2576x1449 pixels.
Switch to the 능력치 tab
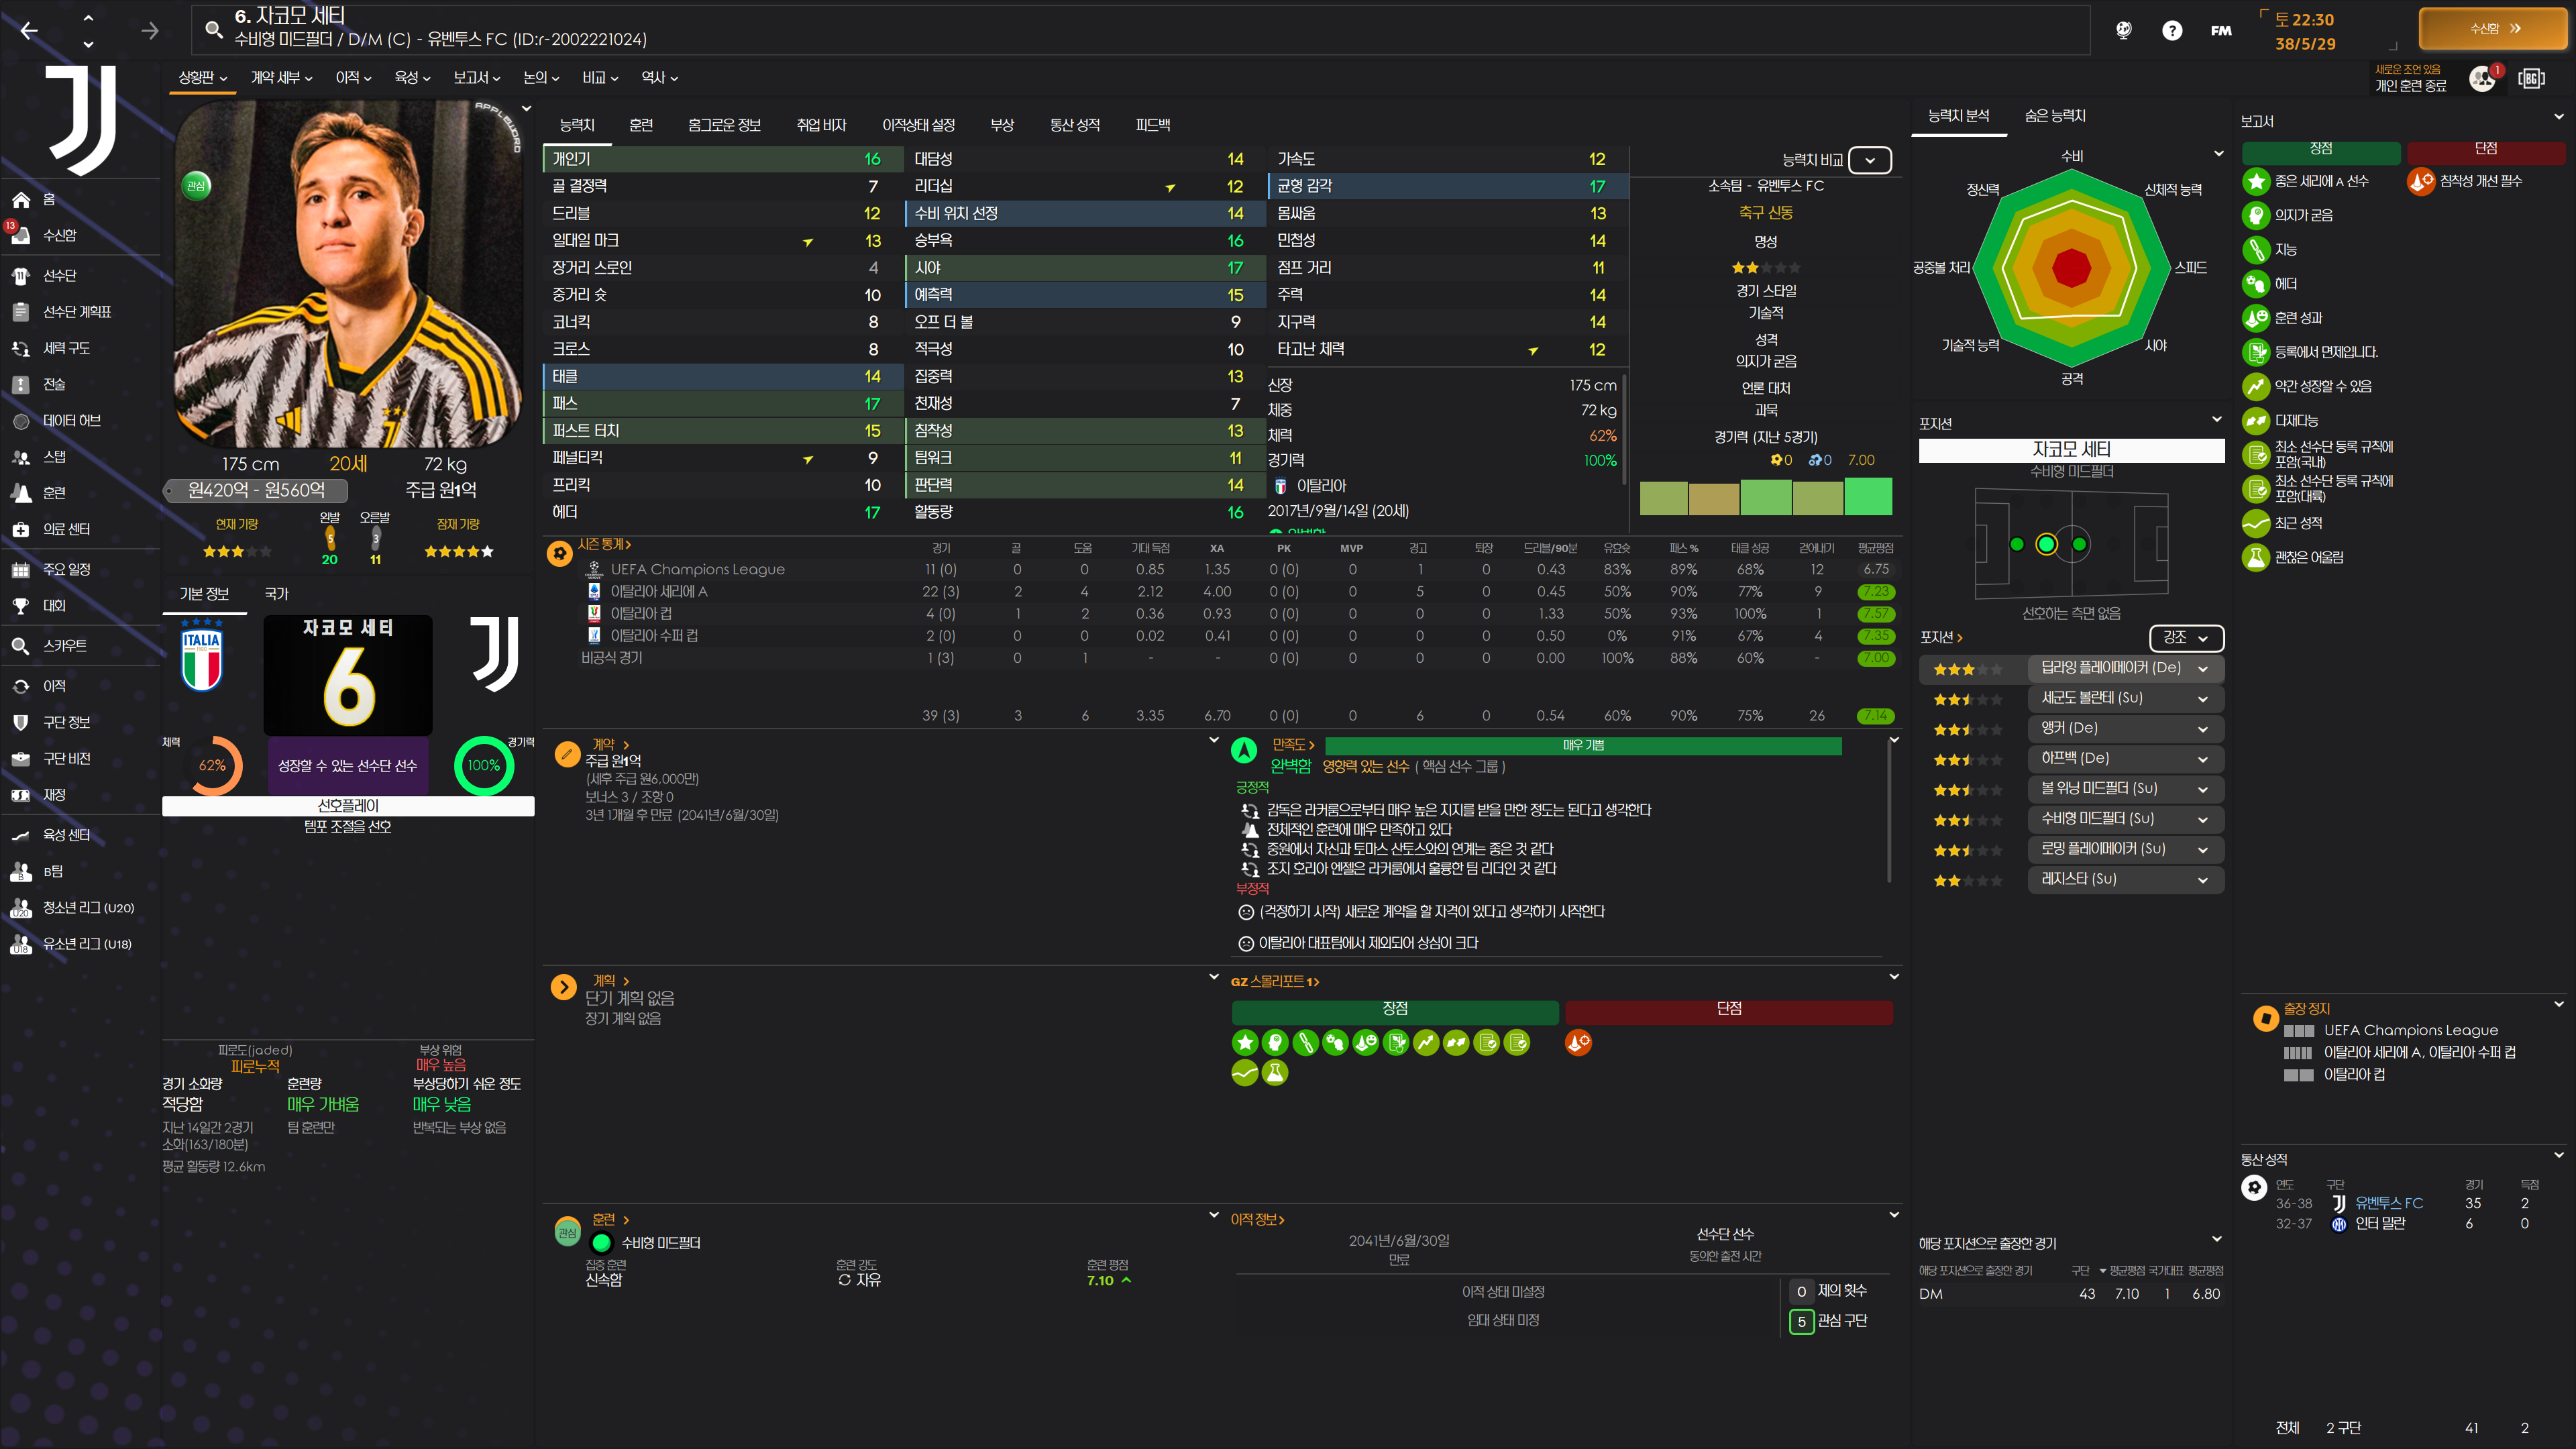(x=577, y=125)
